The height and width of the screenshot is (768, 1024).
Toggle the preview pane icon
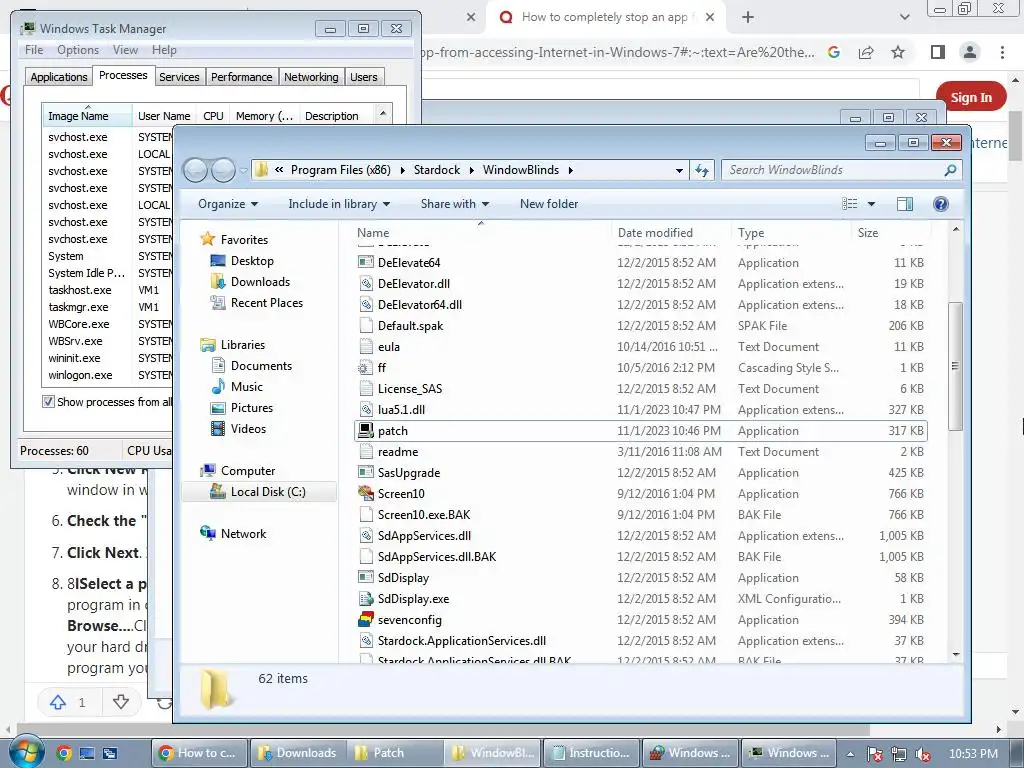click(904, 204)
